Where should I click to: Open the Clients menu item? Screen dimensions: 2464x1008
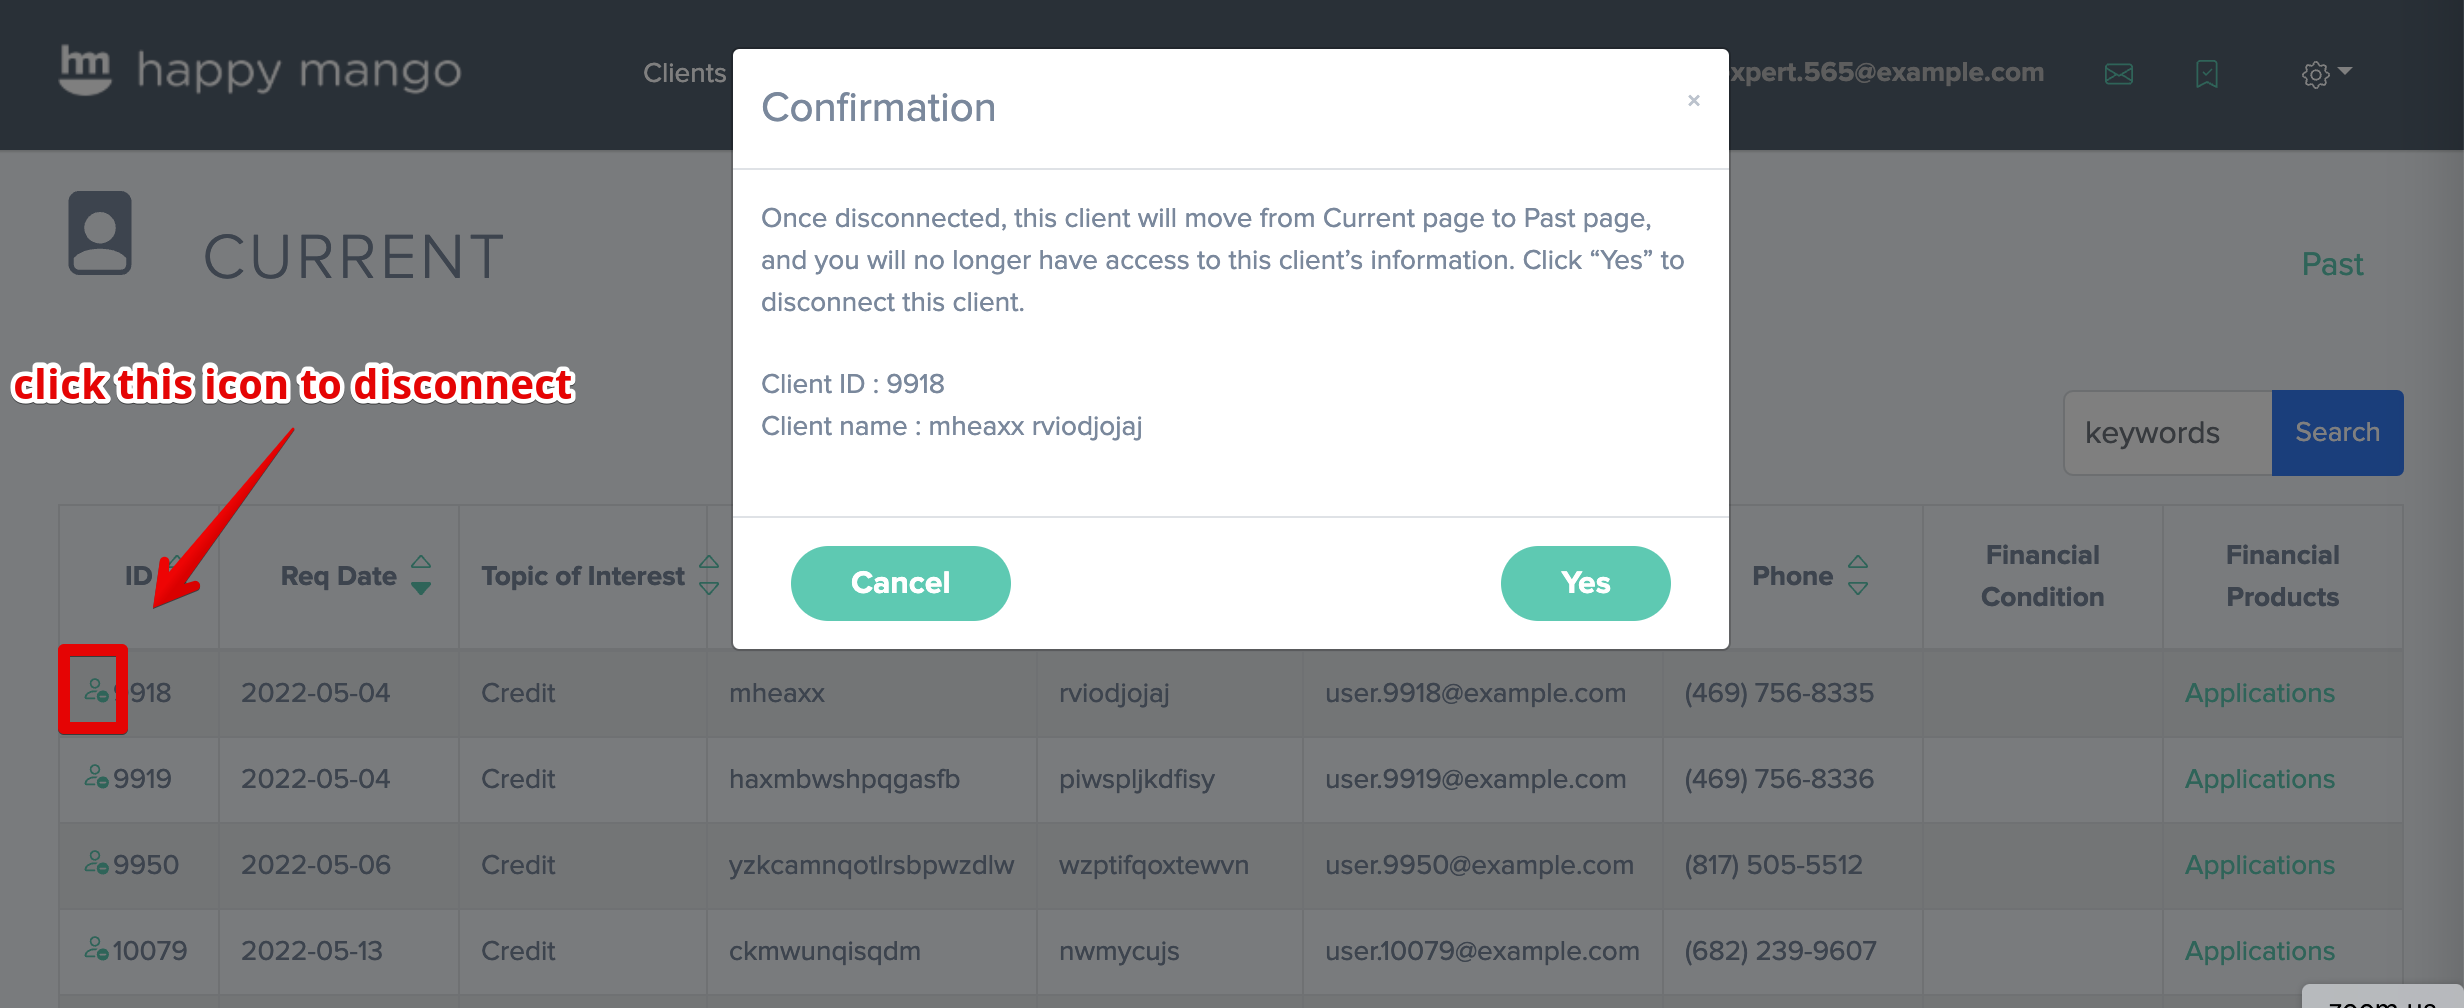click(684, 73)
